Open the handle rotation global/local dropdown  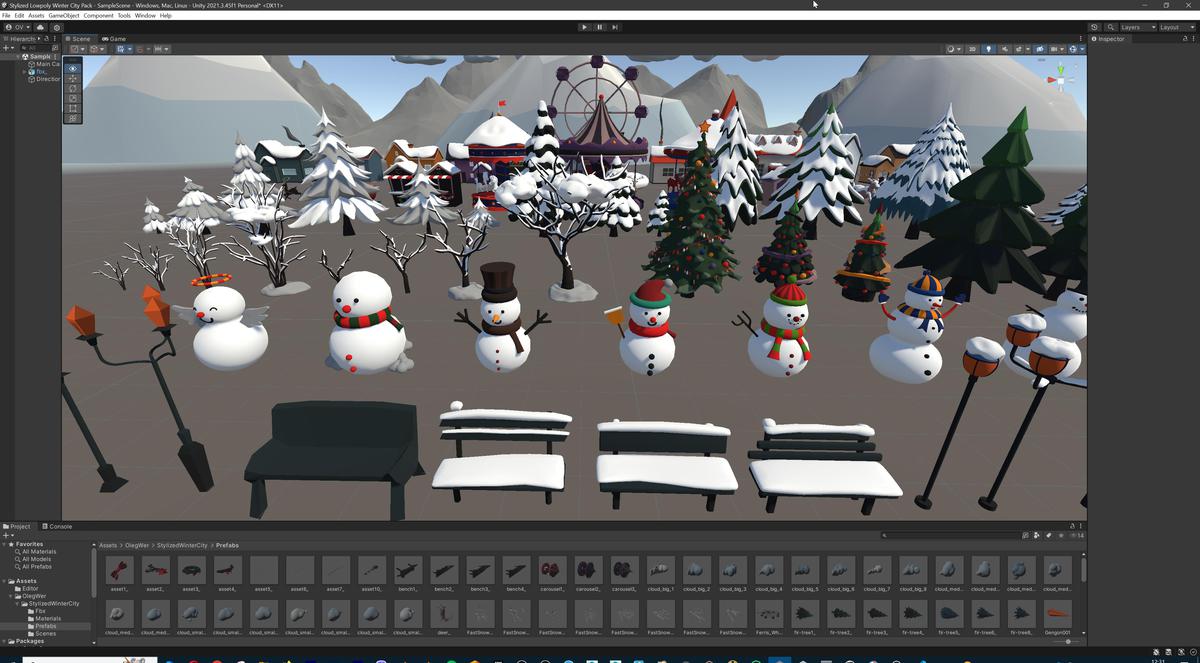(97, 49)
